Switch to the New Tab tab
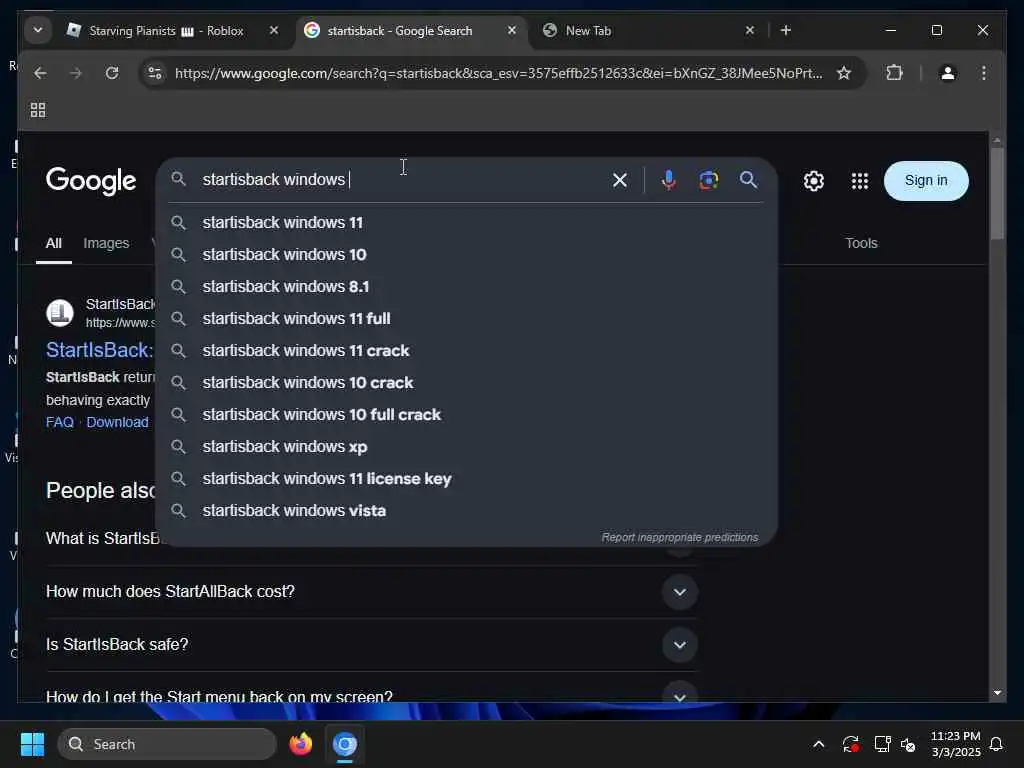 click(x=647, y=31)
